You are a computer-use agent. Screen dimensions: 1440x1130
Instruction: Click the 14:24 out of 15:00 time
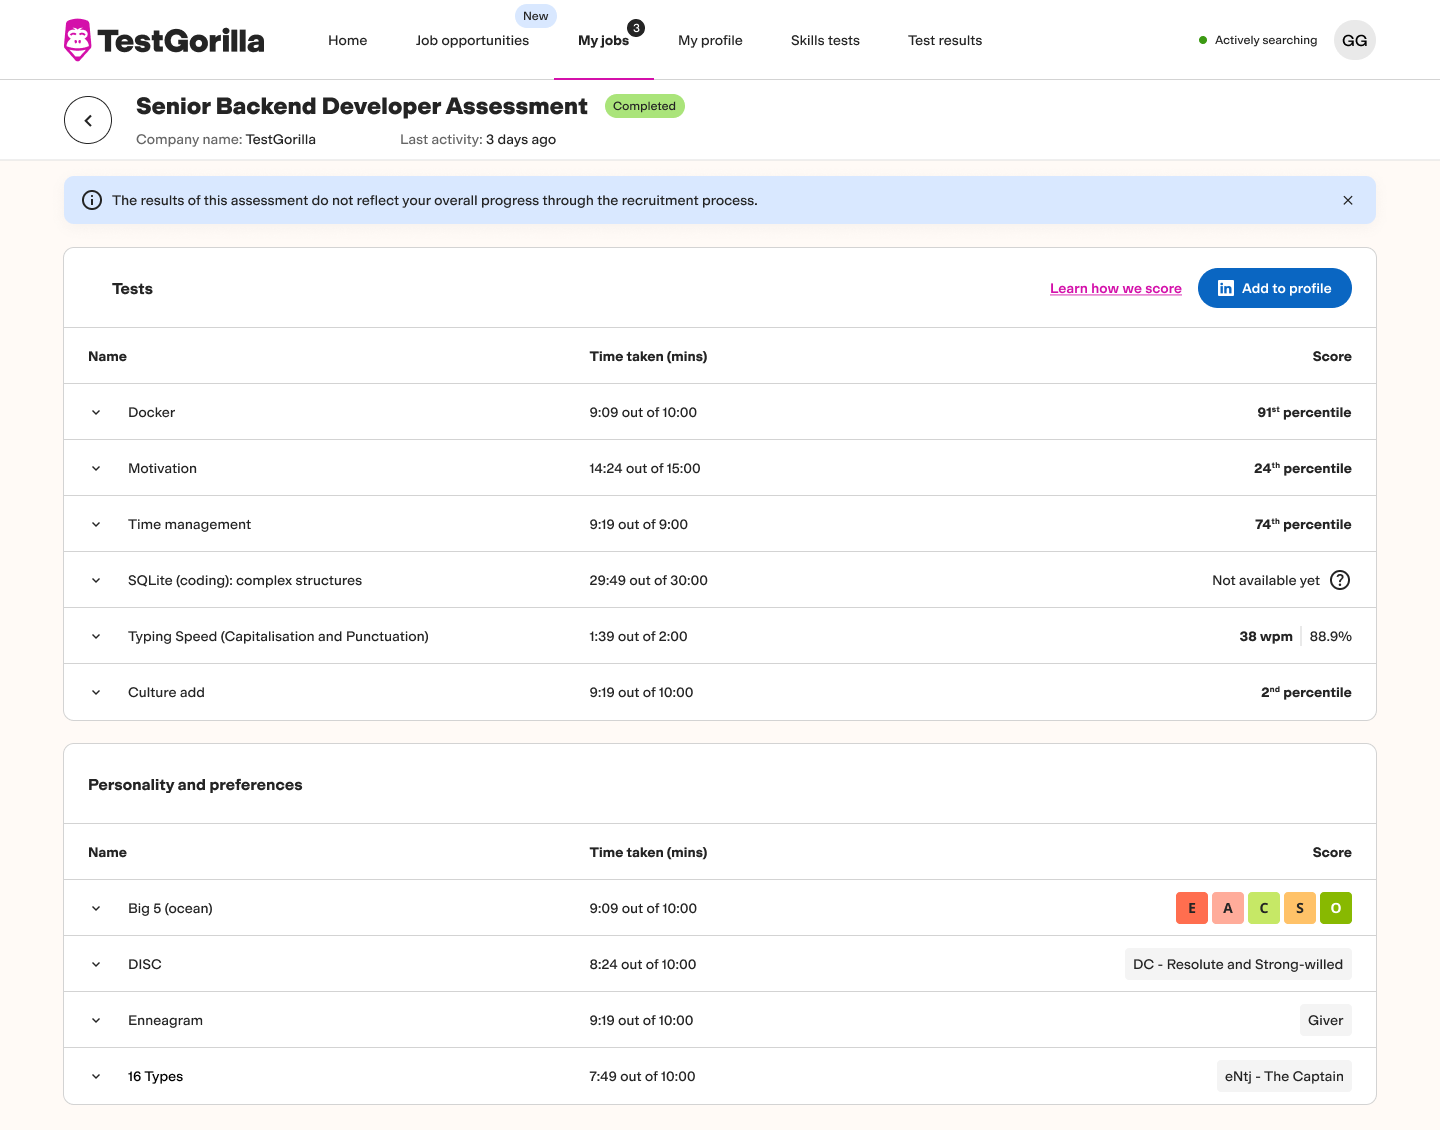click(645, 468)
